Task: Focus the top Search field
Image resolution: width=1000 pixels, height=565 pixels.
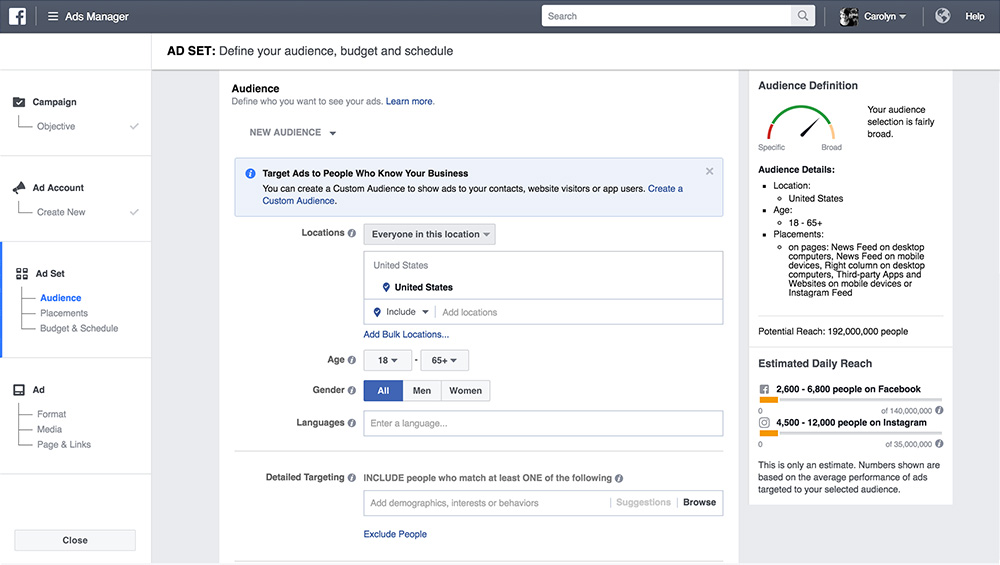Action: click(x=666, y=16)
